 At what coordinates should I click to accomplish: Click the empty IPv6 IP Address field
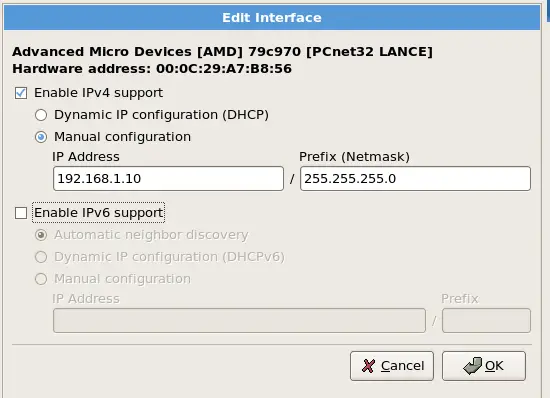pos(239,321)
